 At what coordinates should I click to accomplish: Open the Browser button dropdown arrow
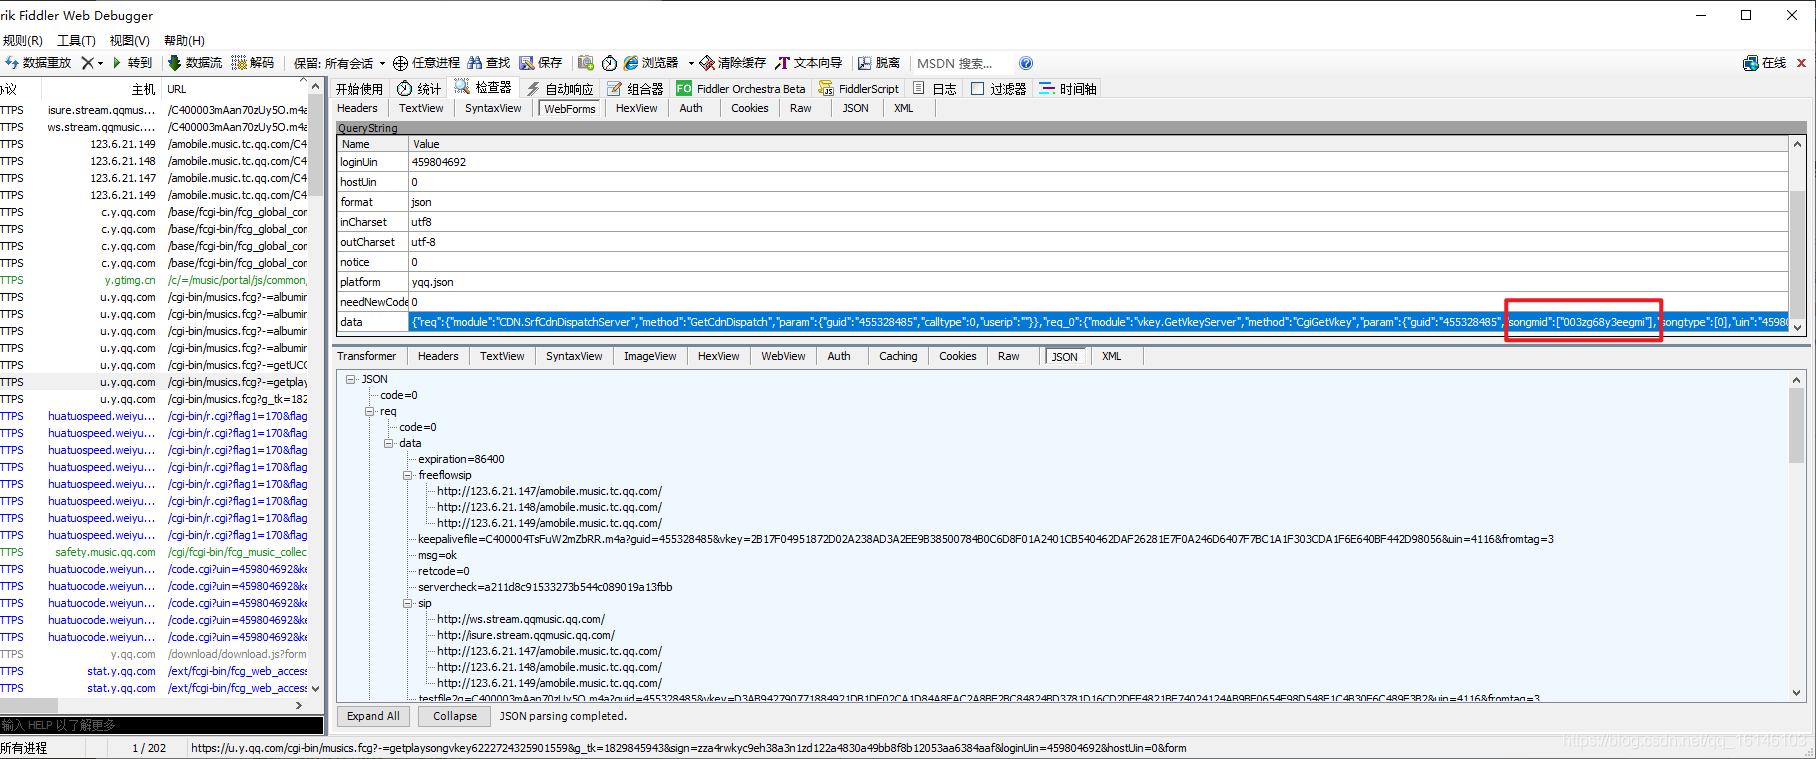click(x=691, y=63)
